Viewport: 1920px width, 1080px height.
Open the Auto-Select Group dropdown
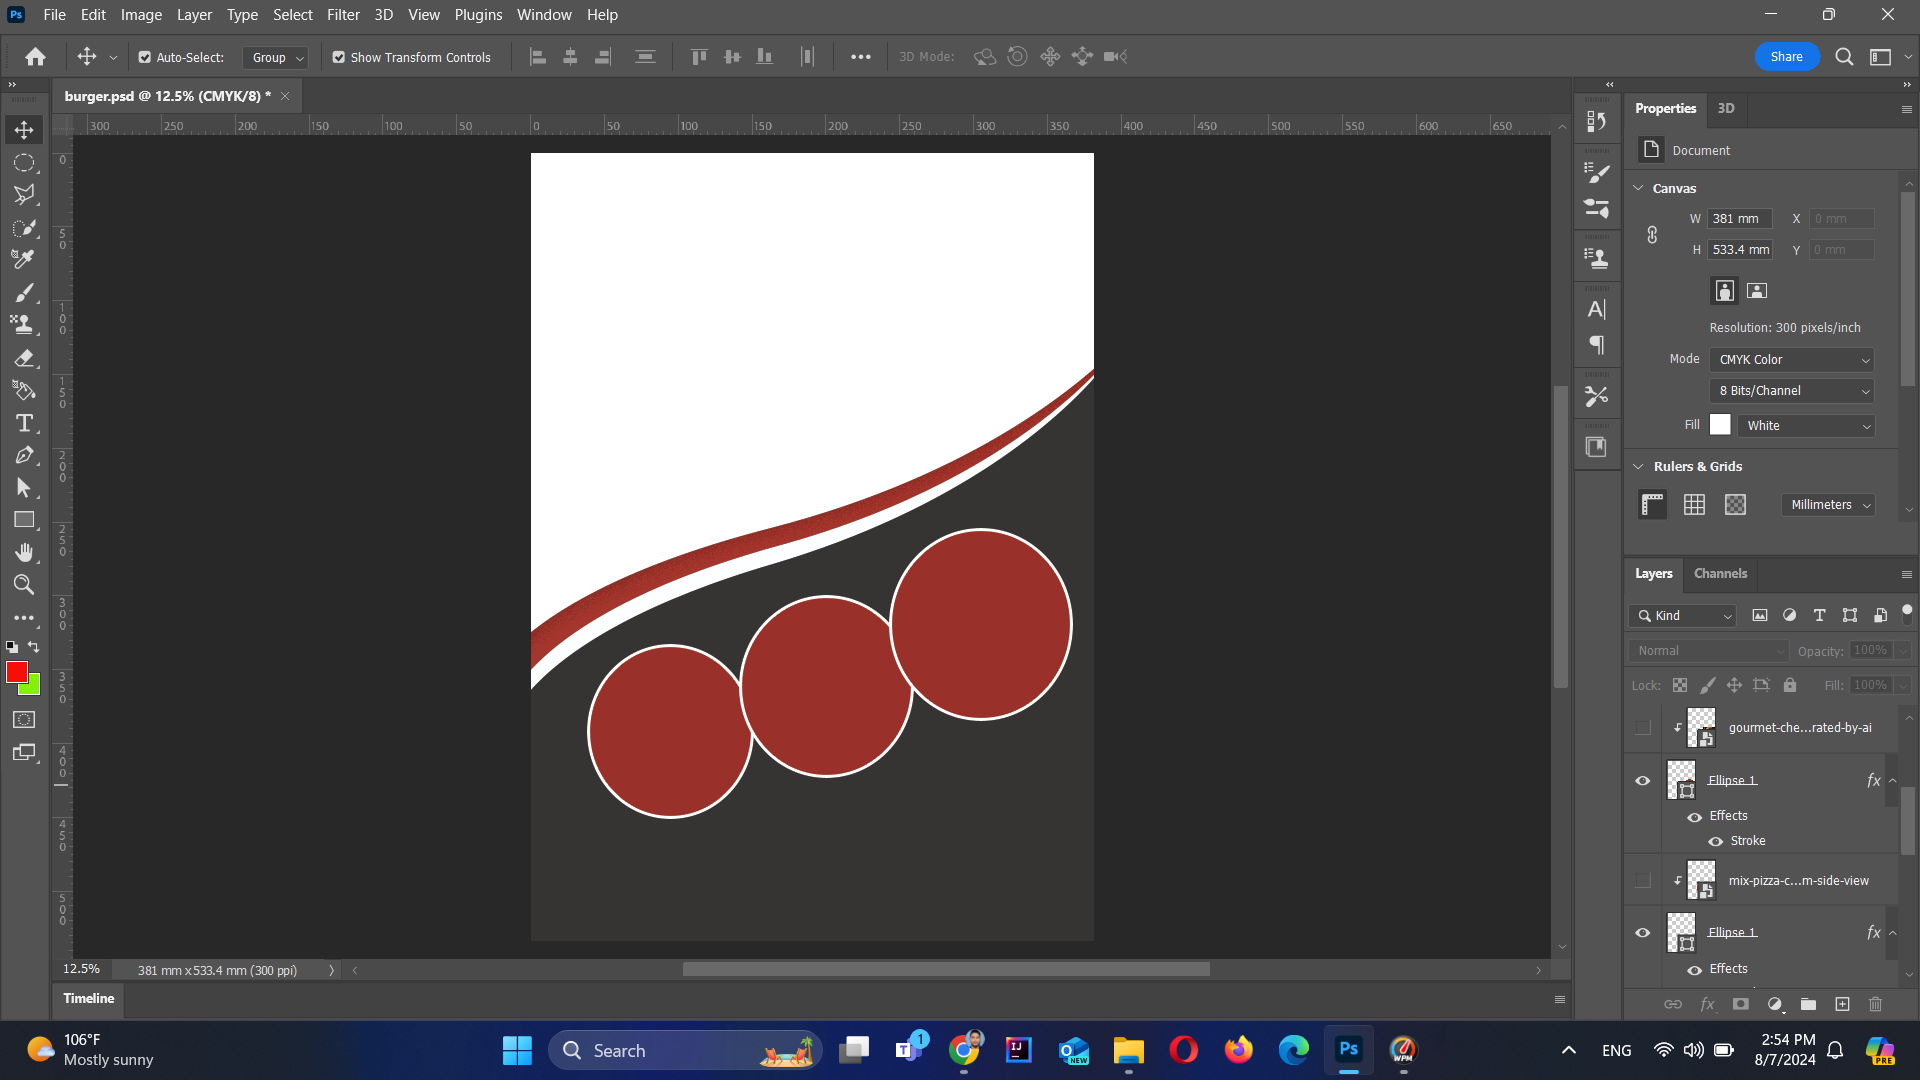[x=275, y=58]
